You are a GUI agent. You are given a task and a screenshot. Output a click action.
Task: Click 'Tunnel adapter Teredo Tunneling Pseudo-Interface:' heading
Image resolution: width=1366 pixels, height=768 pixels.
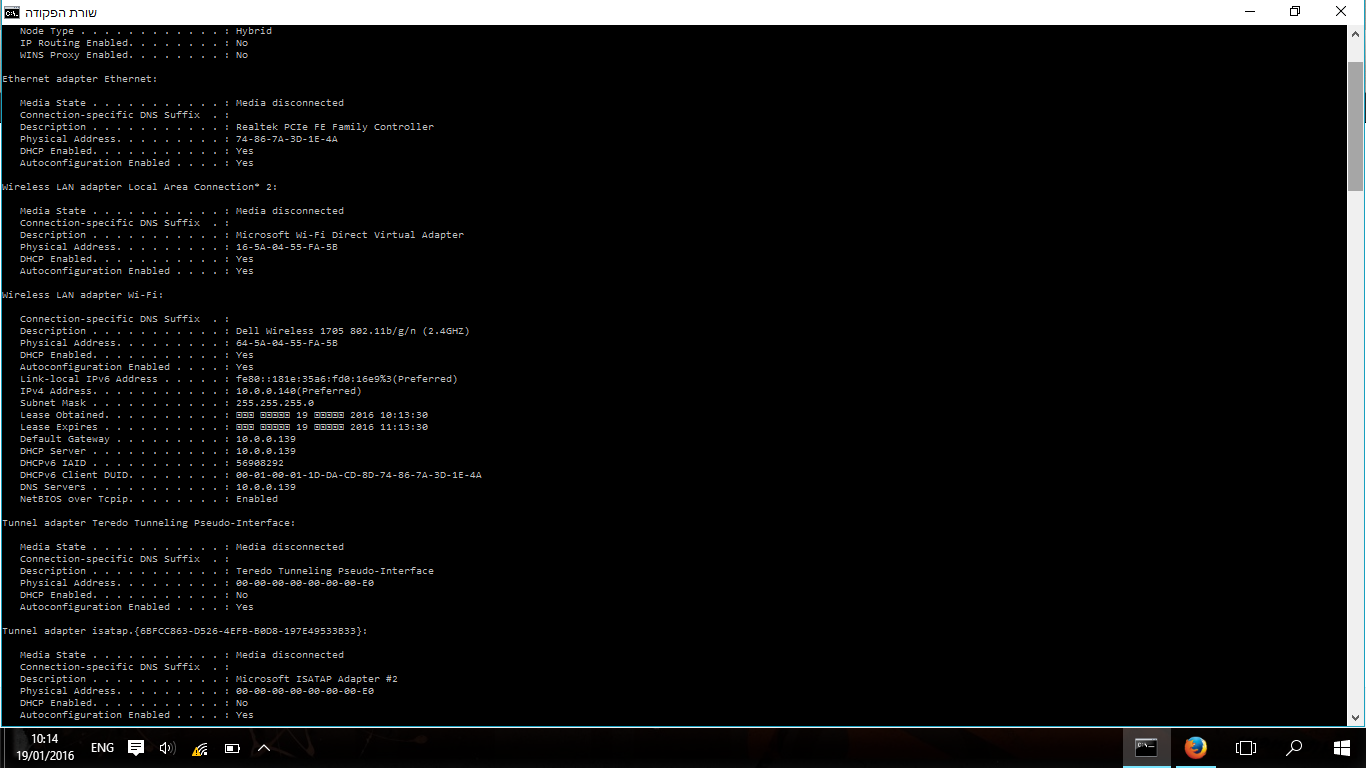[x=149, y=523]
